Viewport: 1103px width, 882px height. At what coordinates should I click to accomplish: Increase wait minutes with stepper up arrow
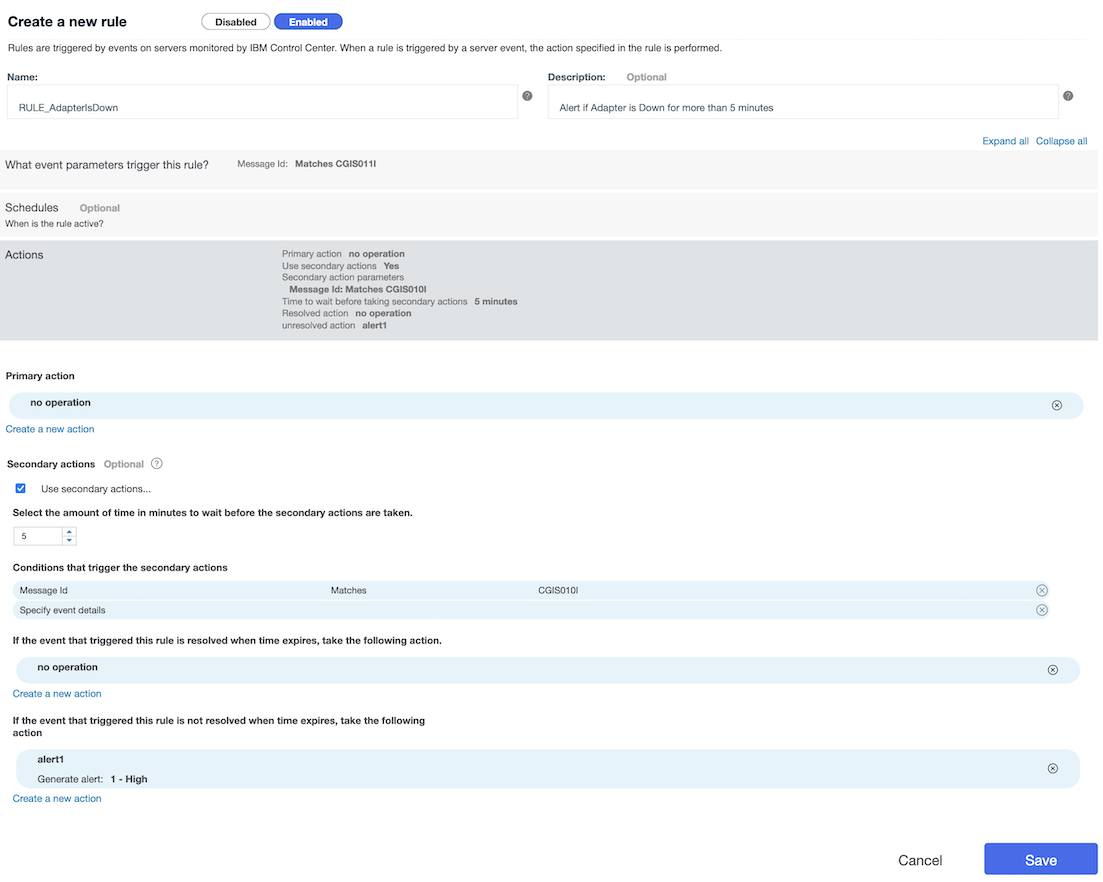click(69, 532)
